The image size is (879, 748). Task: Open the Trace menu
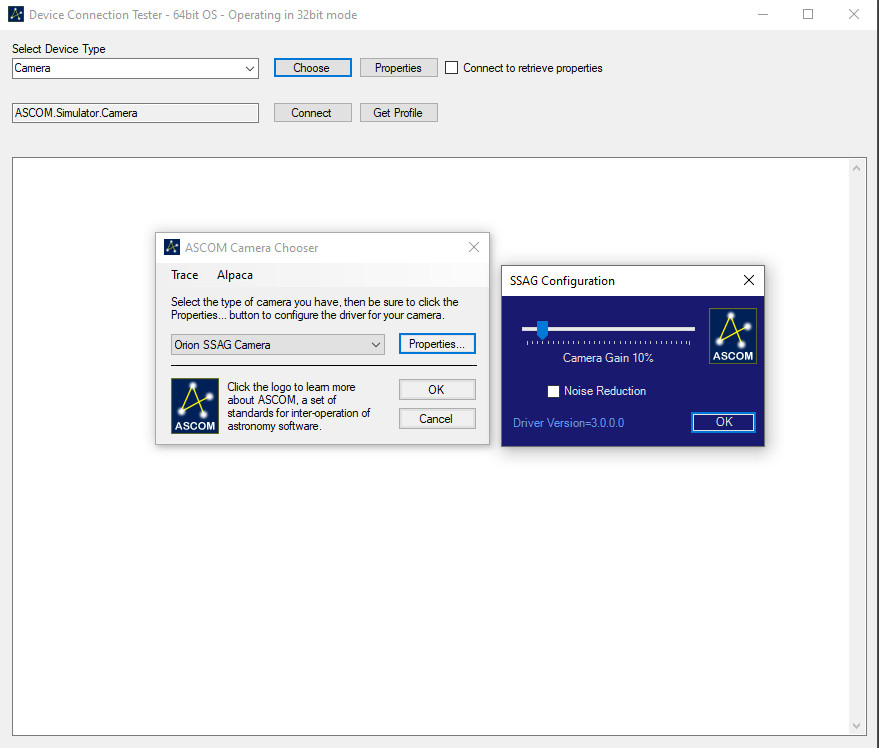(x=184, y=275)
